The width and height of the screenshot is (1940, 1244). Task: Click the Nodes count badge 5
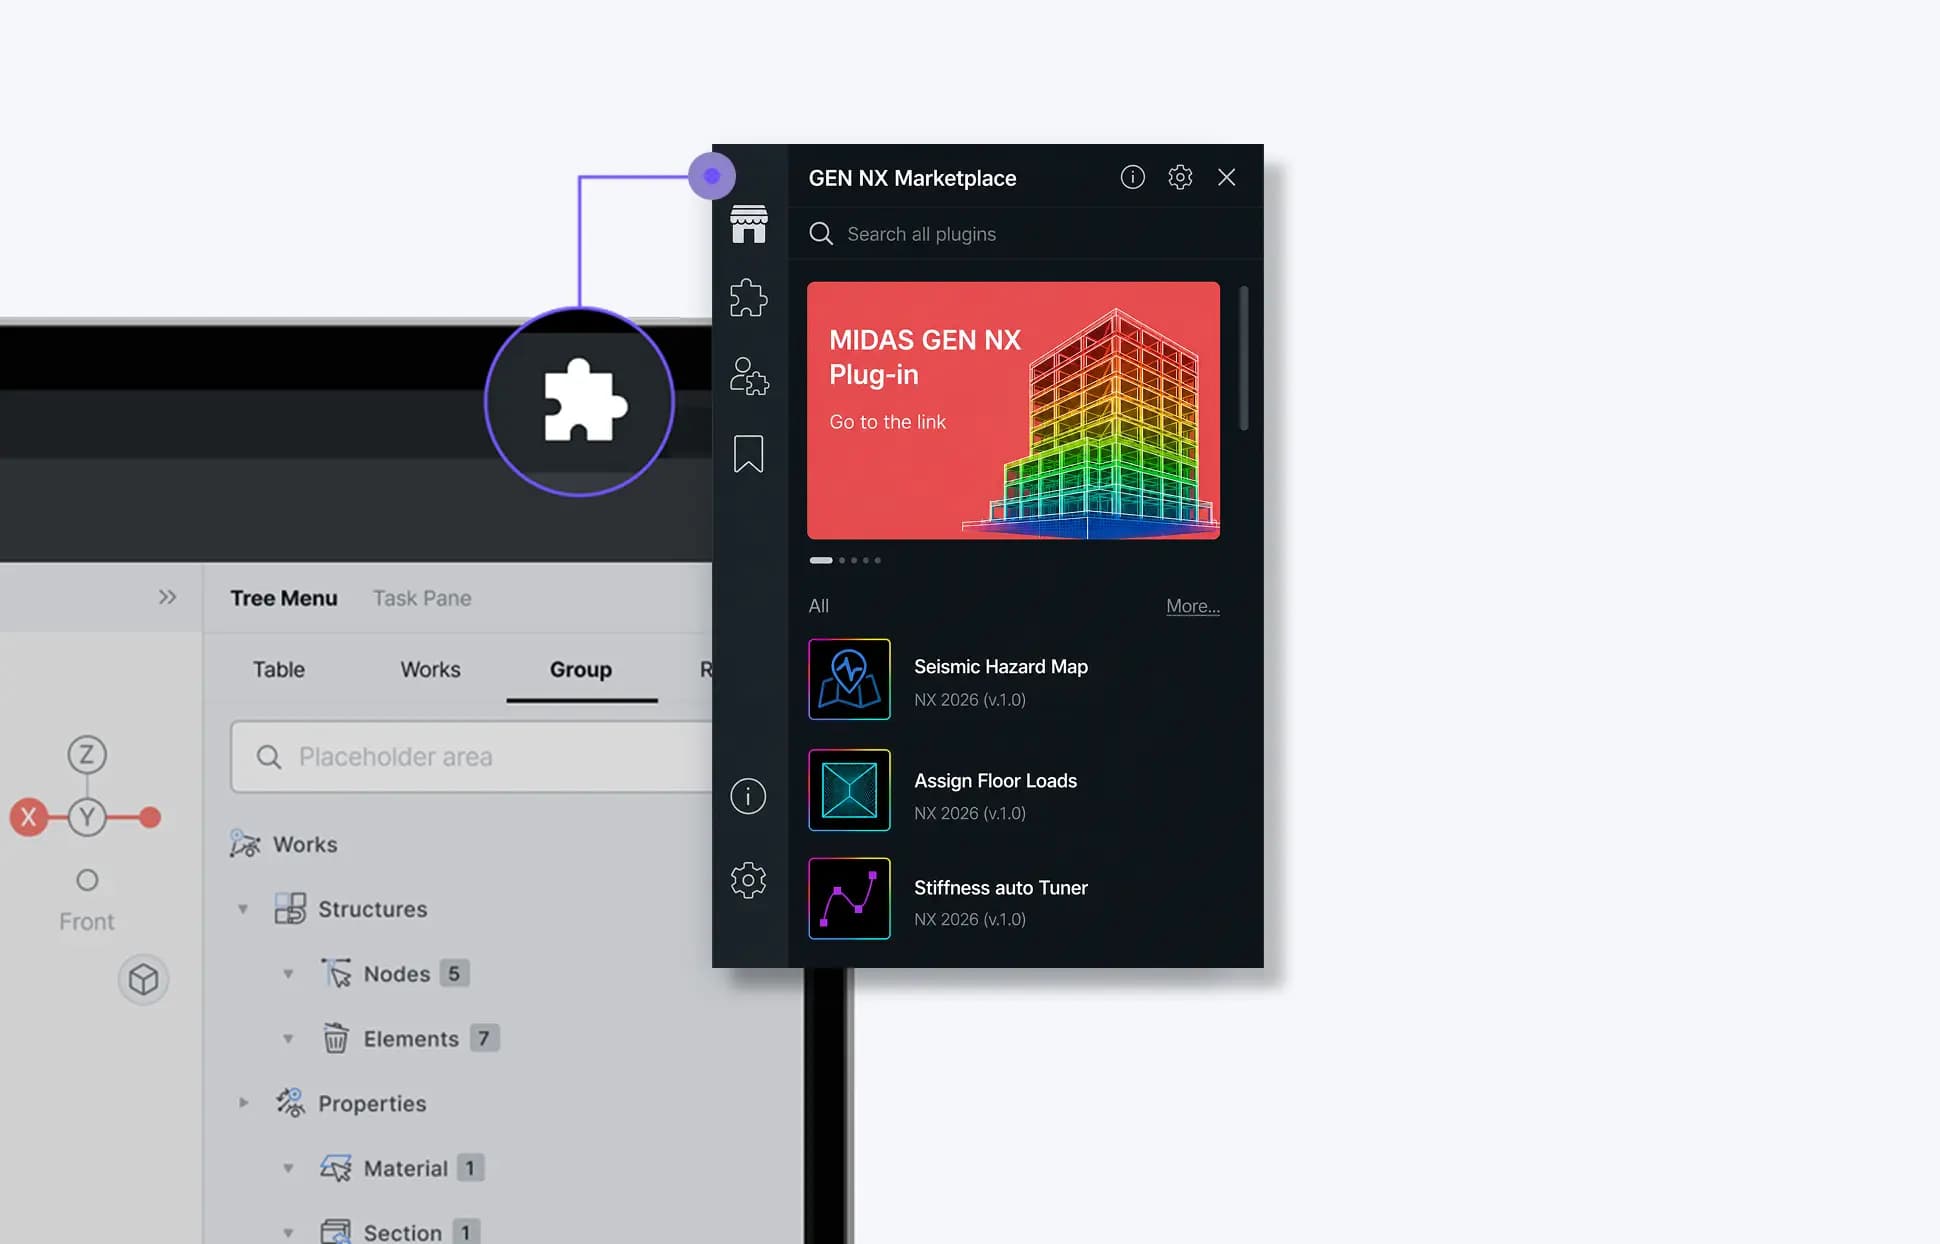coord(454,973)
